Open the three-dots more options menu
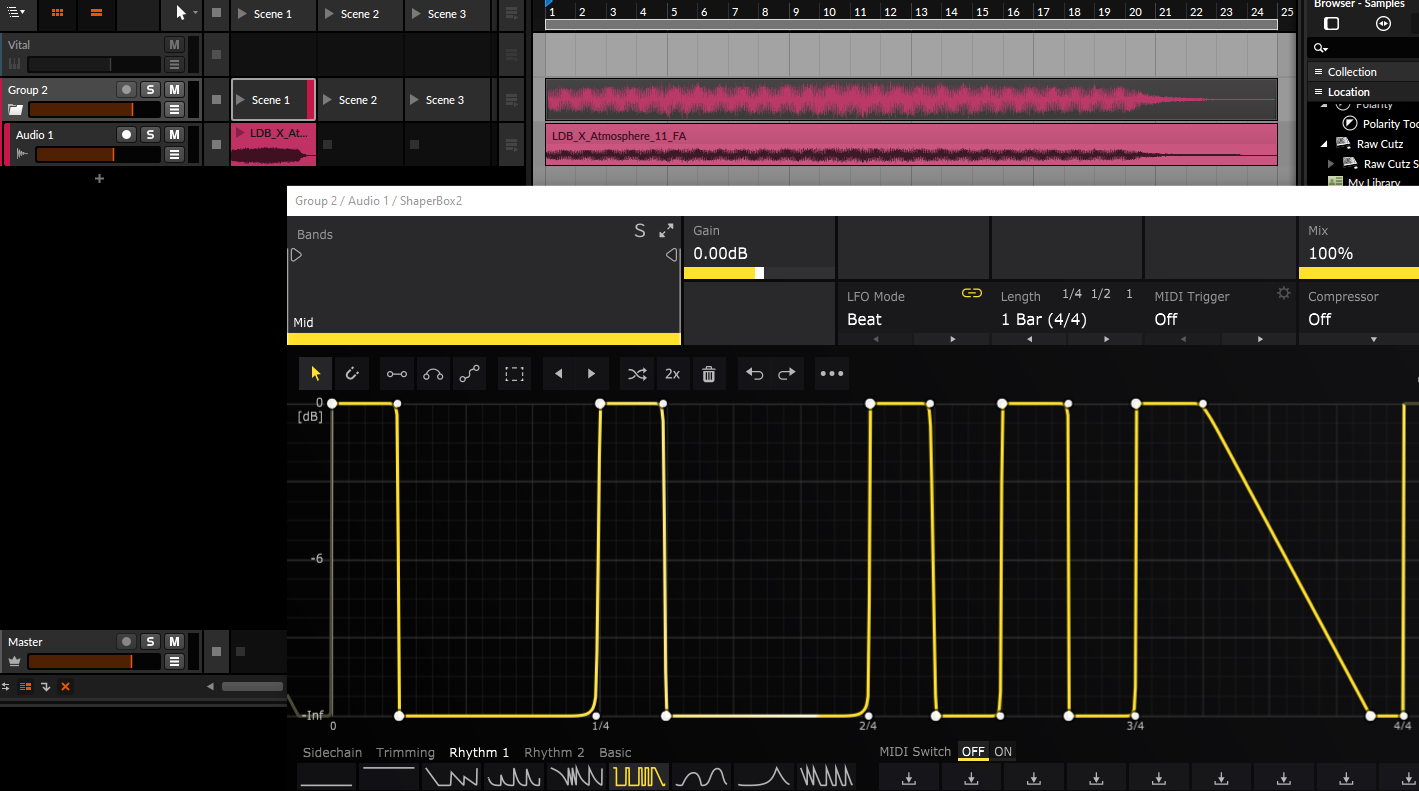 pyautogui.click(x=832, y=374)
